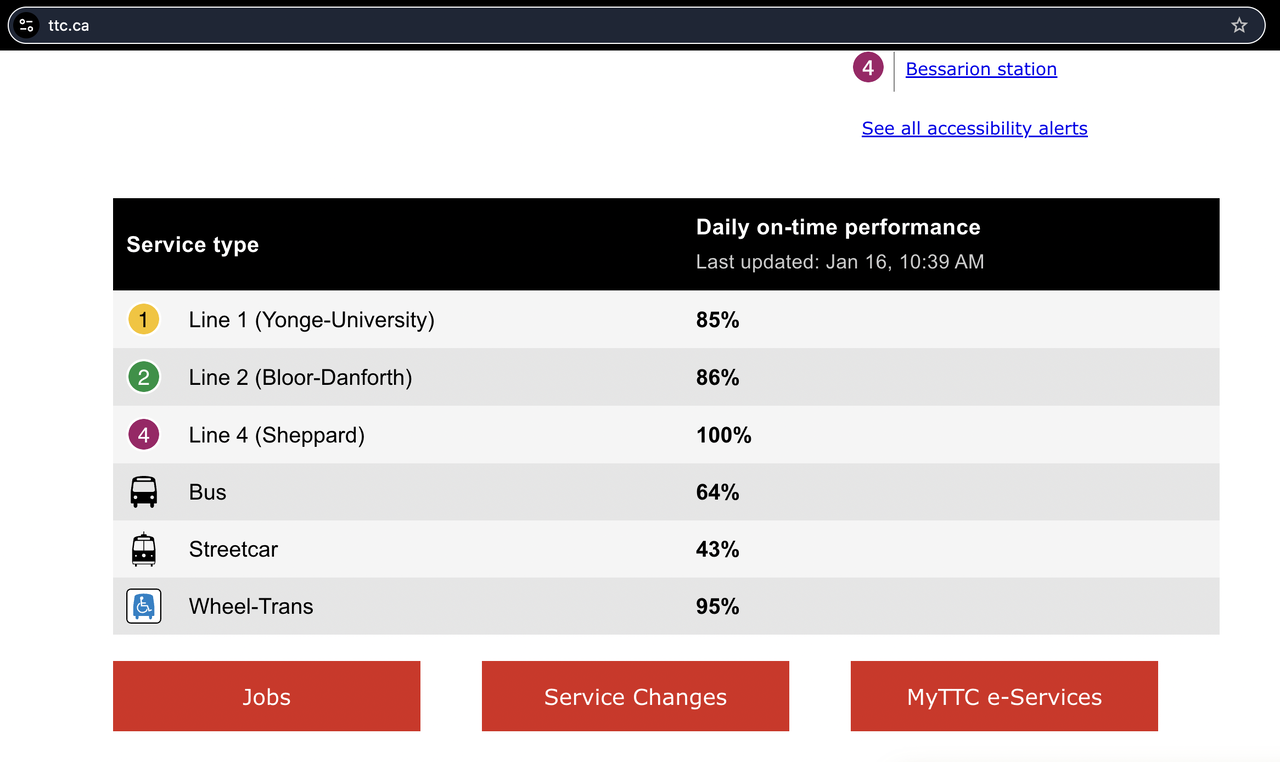Click the Line 1 (Yonge-University) label

point(311,320)
